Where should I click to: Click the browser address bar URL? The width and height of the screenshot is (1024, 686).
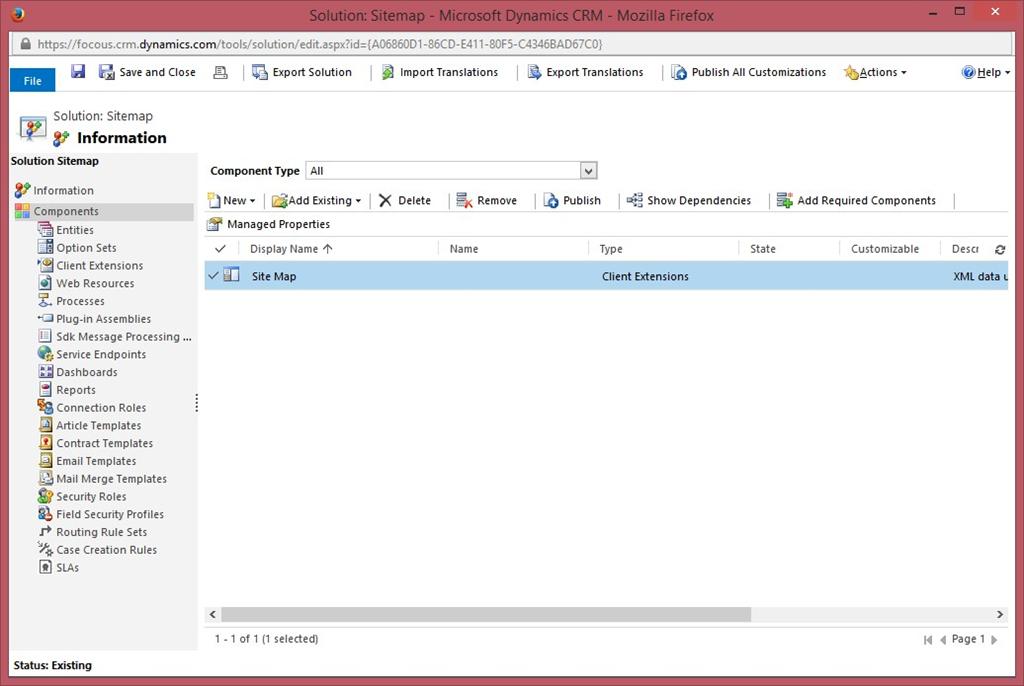[320, 44]
